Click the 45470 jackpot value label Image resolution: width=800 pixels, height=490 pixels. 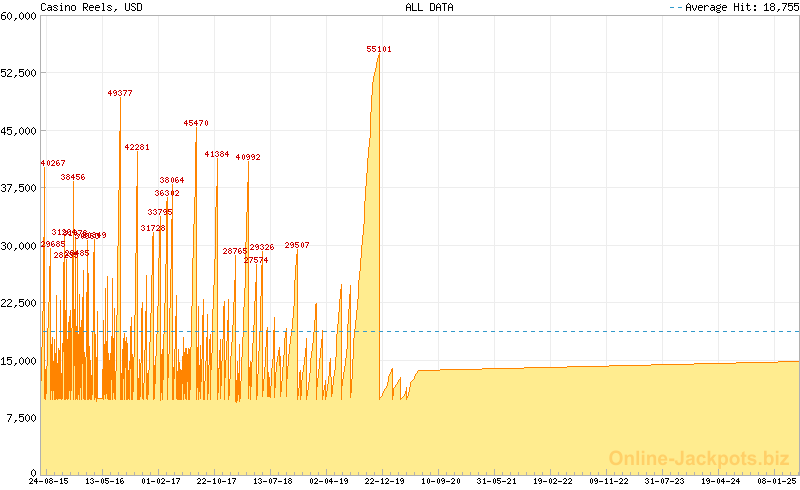click(196, 123)
